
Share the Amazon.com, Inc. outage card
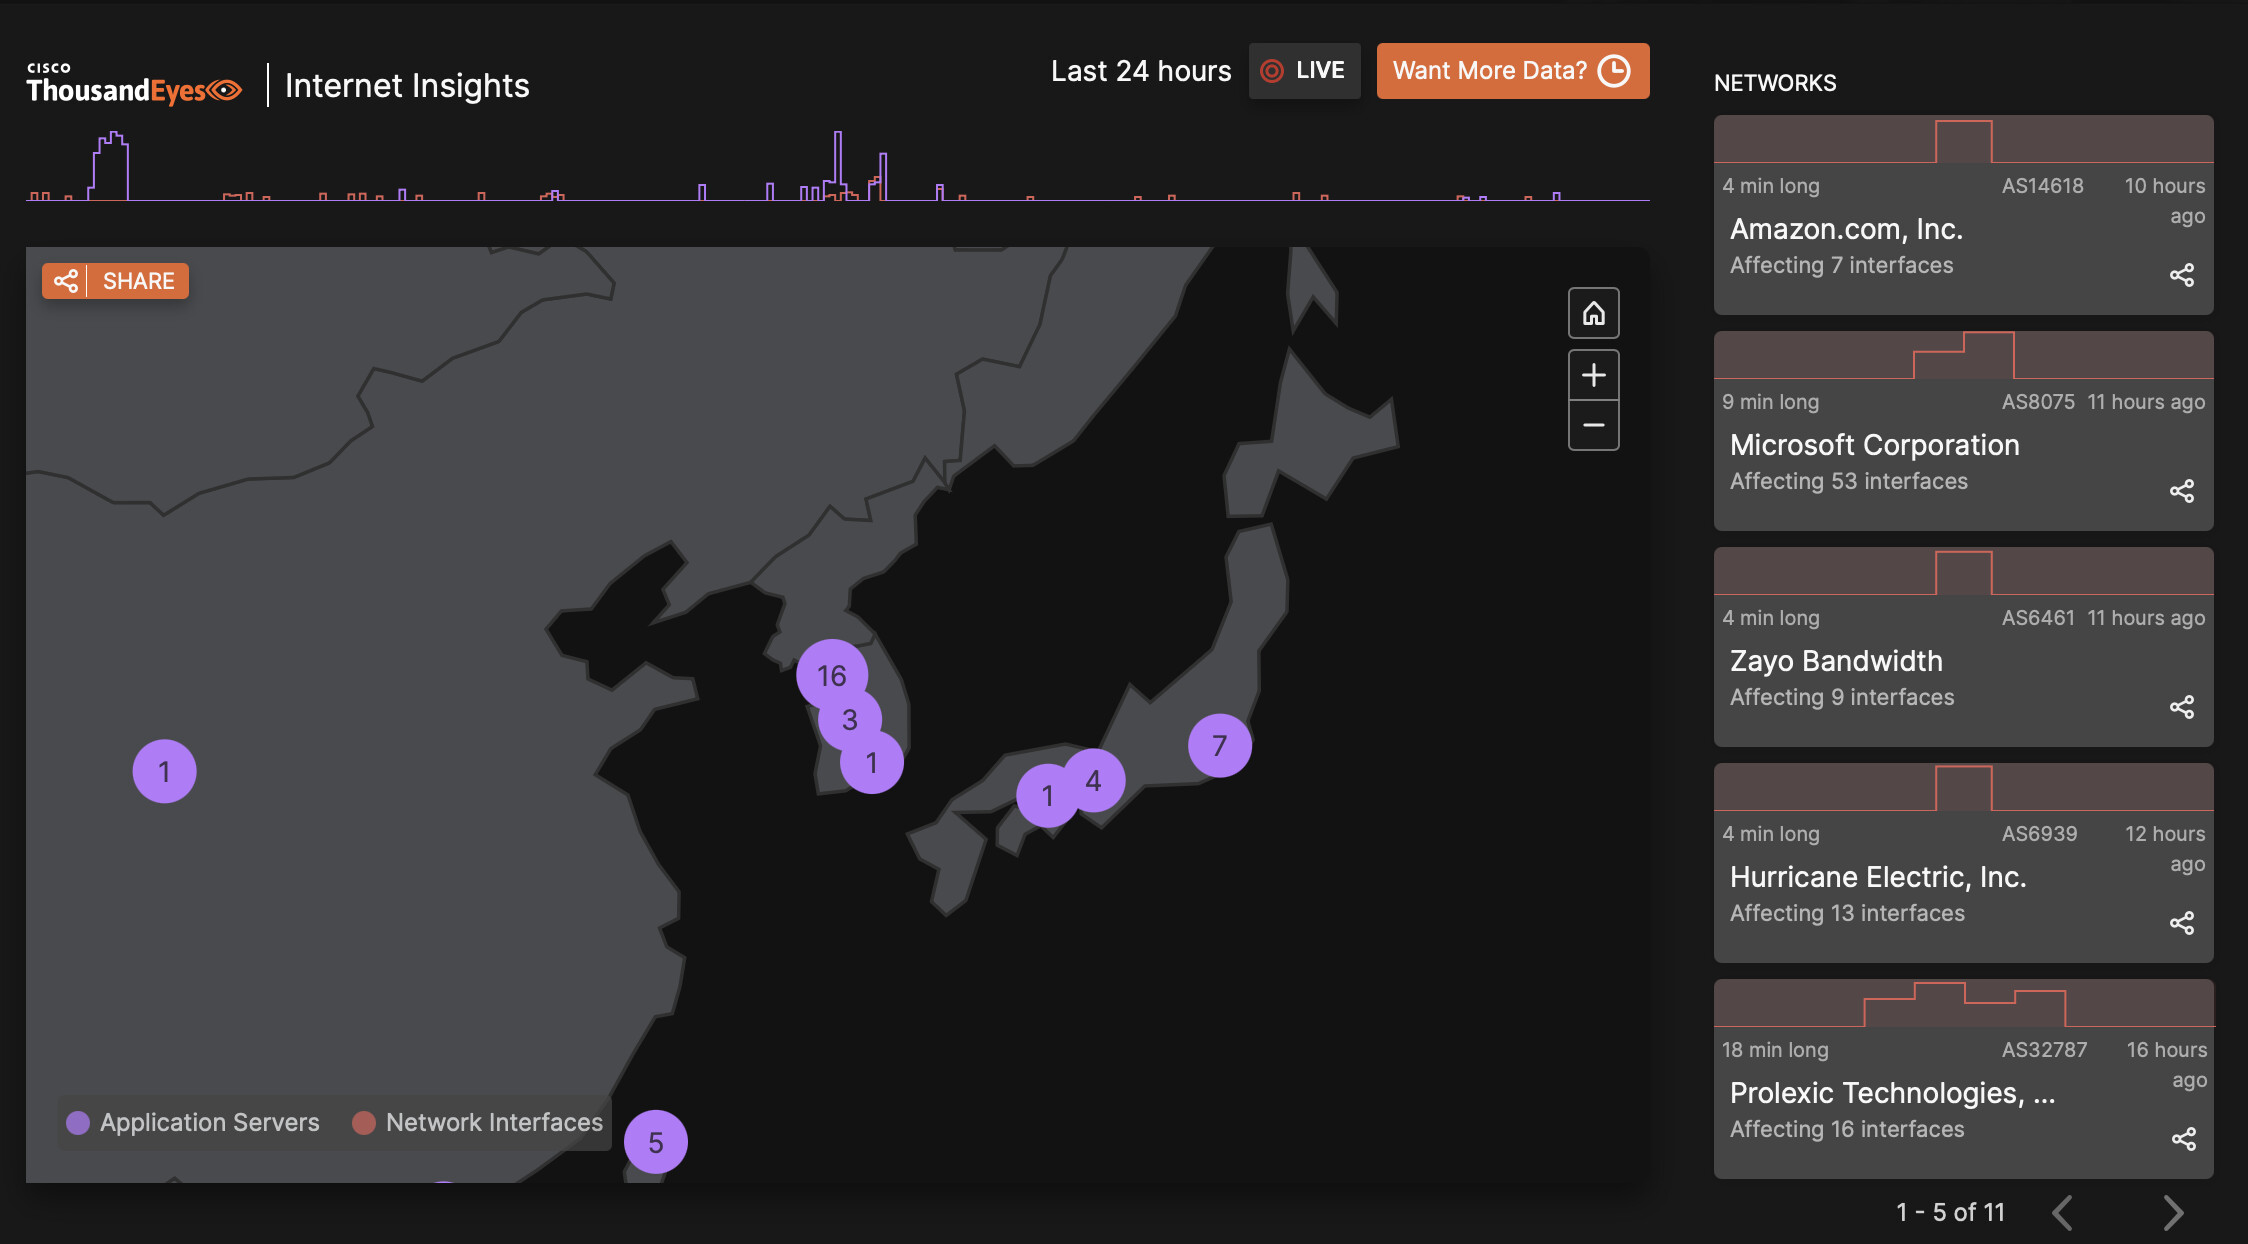click(x=2182, y=275)
